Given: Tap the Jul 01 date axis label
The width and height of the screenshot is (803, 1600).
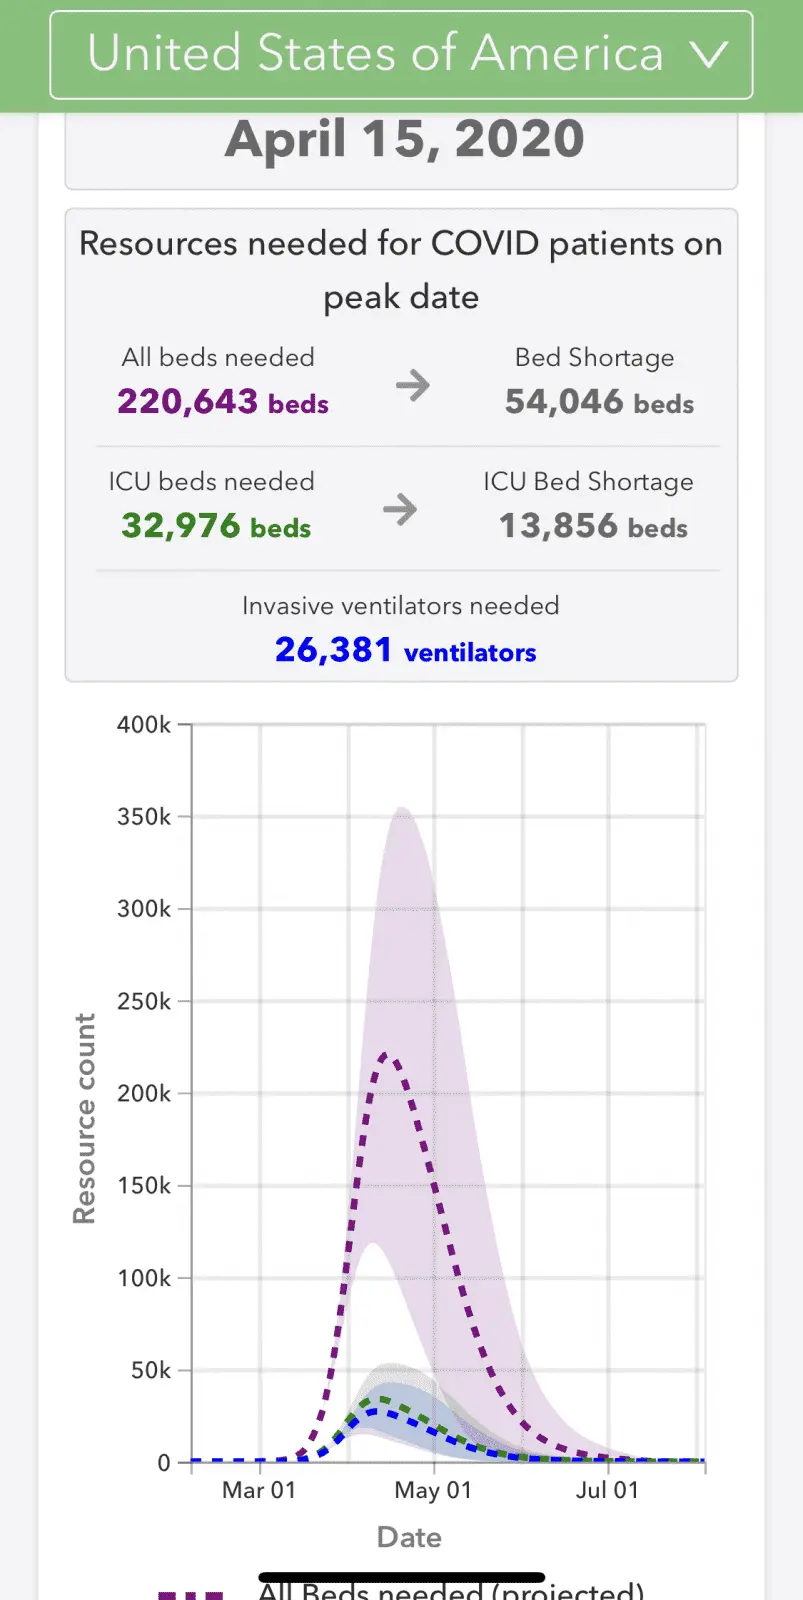Looking at the screenshot, I should click(x=607, y=1490).
